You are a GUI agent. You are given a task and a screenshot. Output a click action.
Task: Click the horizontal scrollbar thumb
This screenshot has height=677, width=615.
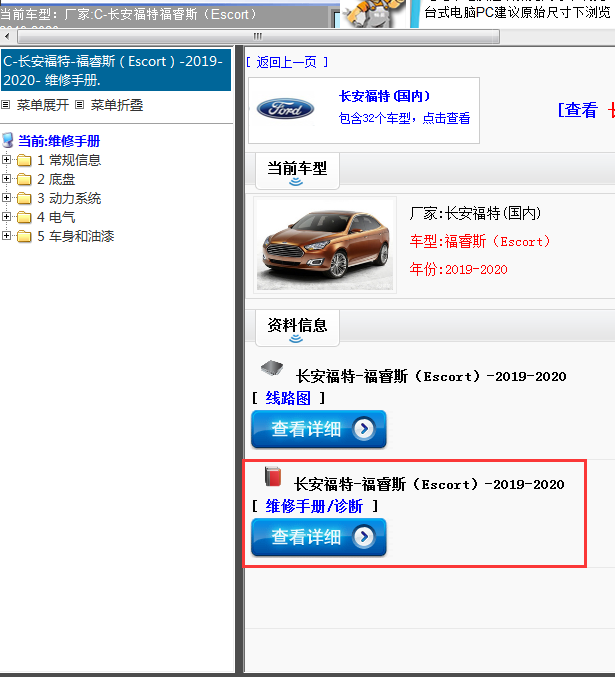click(258, 36)
